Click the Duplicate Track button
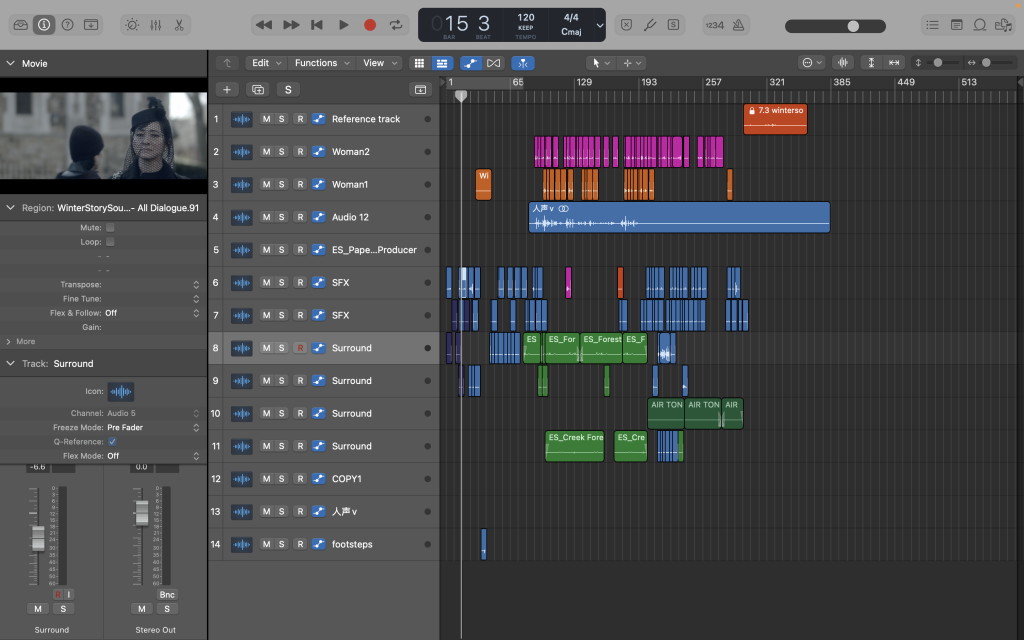 [x=258, y=89]
